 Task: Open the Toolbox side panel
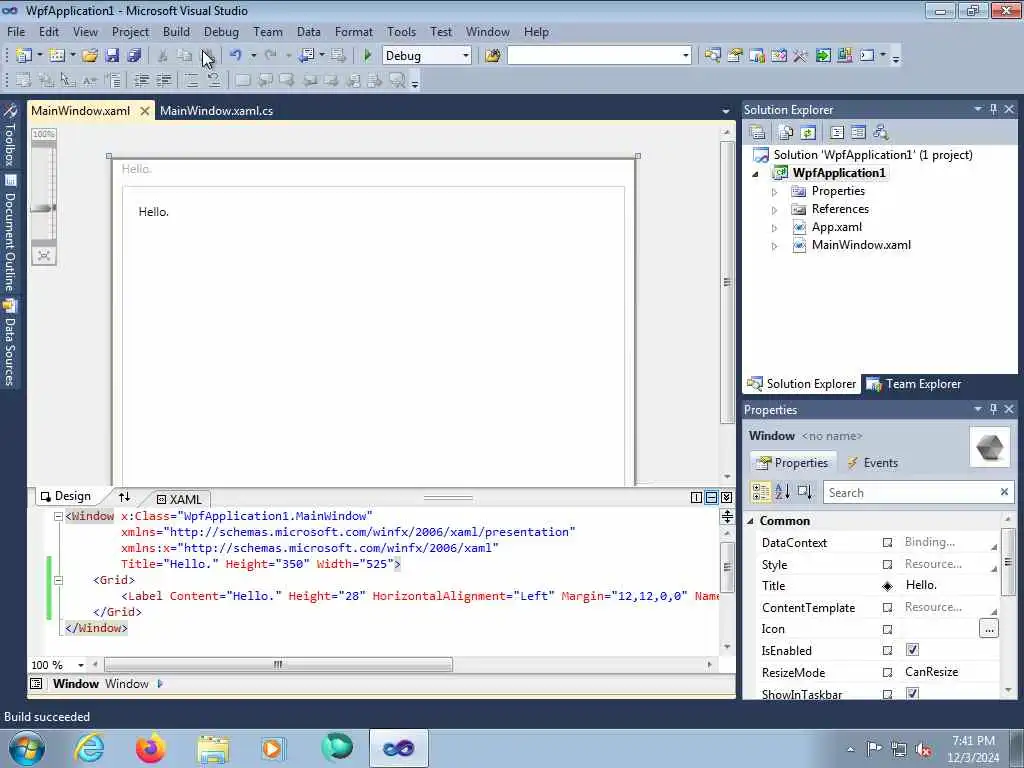(10, 136)
